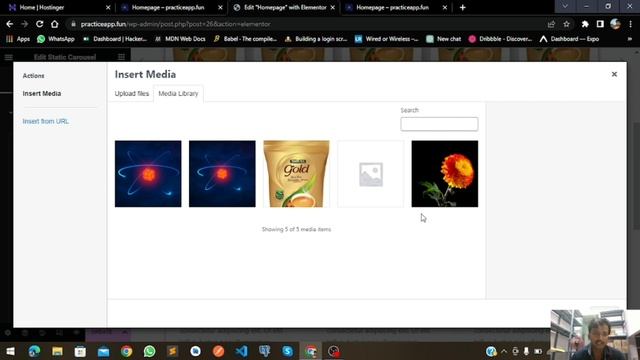Select the blank placeholder media thumbnail
This screenshot has height=360, width=640.
point(371,174)
